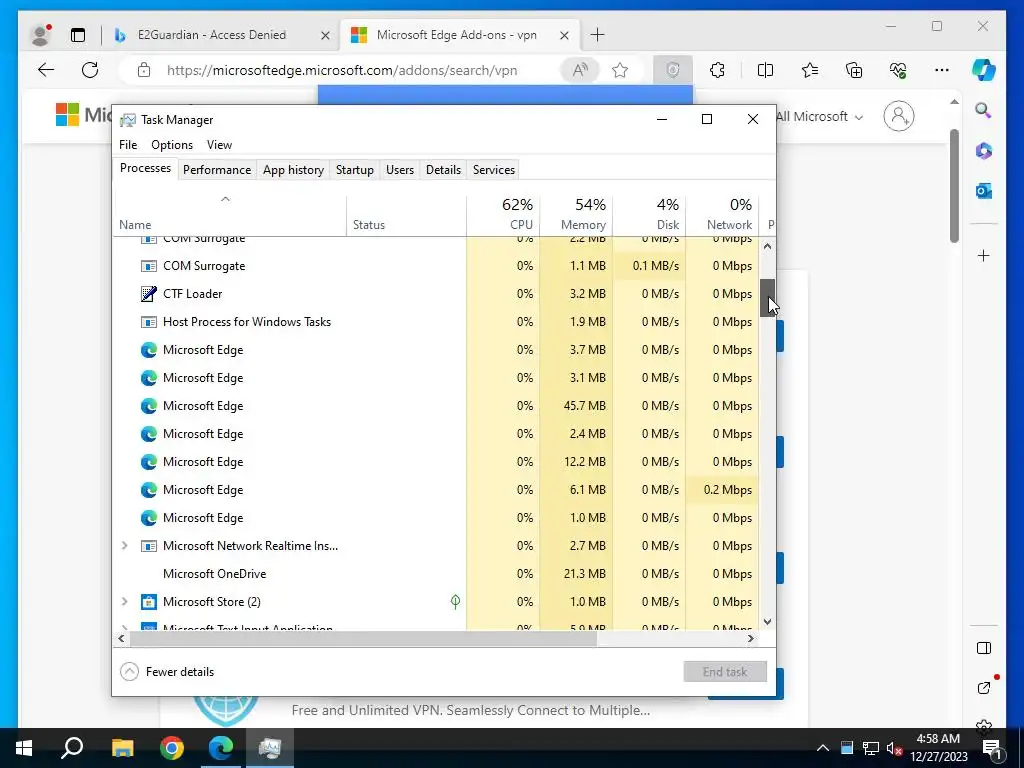Viewport: 1024px width, 768px height.
Task: Open the Outlook sidebar icon
Action: point(984,191)
